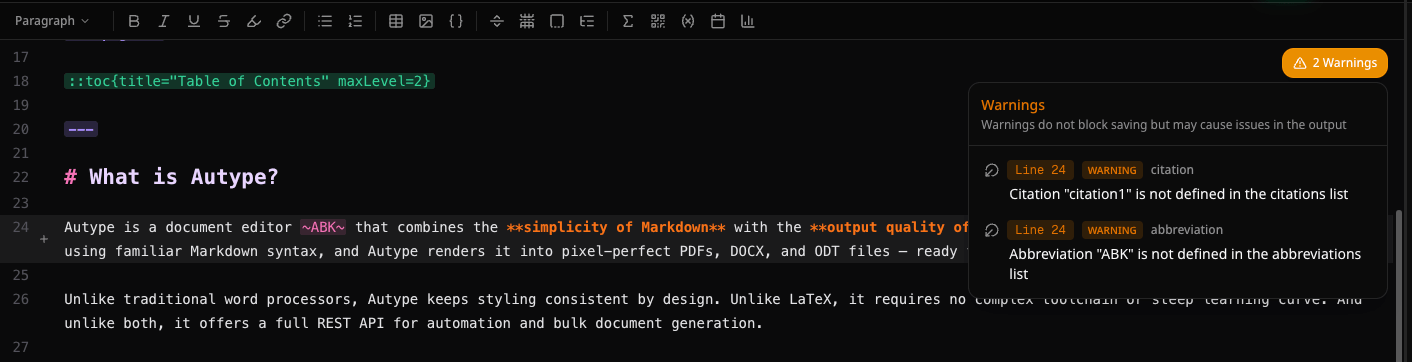This screenshot has height=362, width=1412.
Task: Jump to line of abbreviation warning icon
Action: (991, 230)
